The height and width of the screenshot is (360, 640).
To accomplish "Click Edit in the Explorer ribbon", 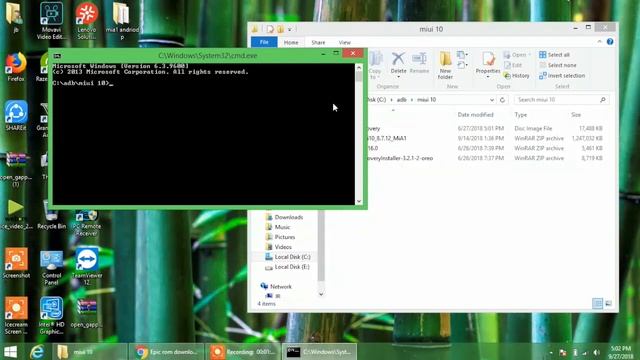I will point(513,65).
